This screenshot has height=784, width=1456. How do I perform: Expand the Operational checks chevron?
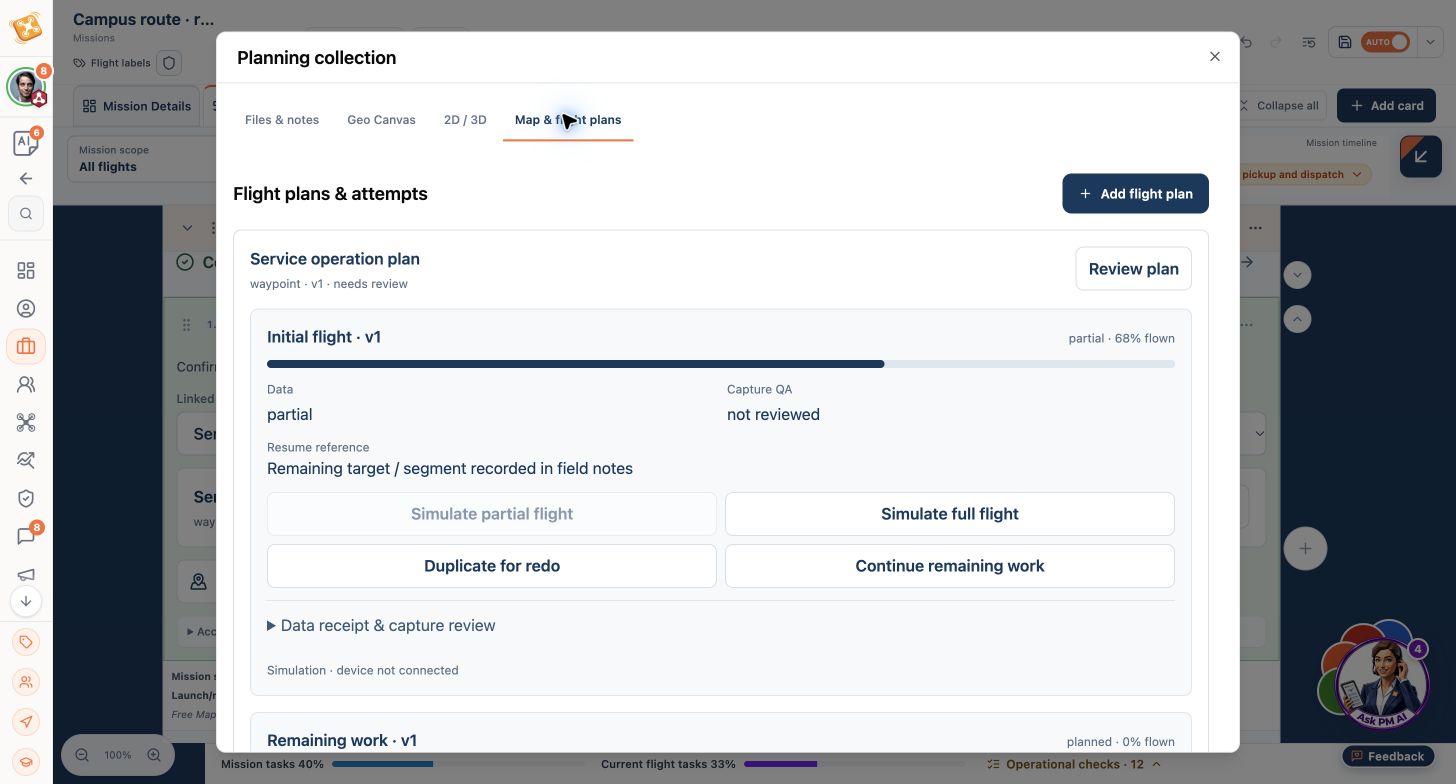(1157, 764)
